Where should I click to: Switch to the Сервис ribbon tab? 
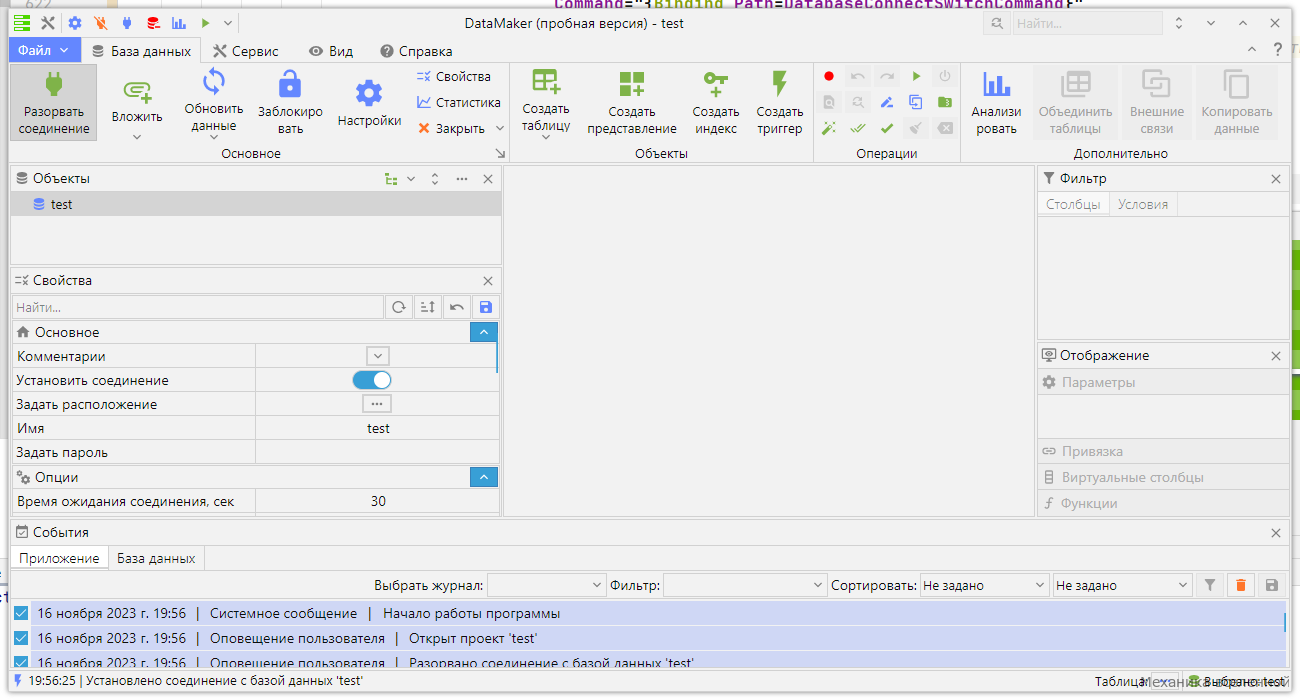point(245,51)
